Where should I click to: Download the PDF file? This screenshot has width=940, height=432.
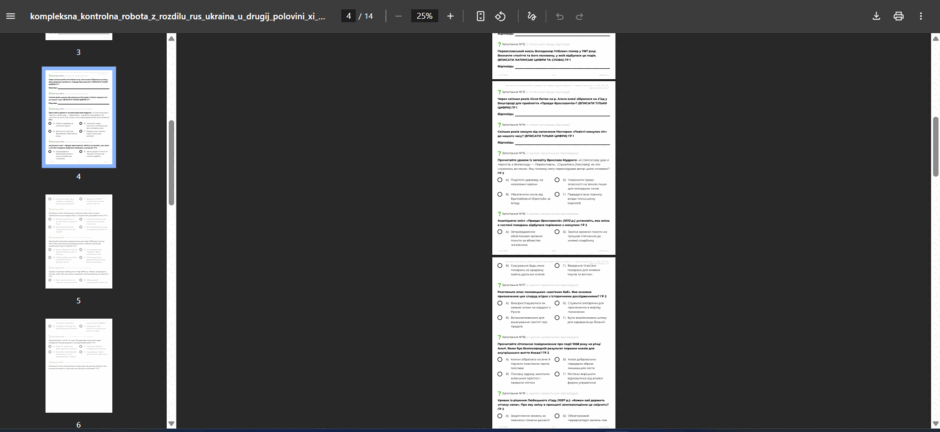[876, 16]
